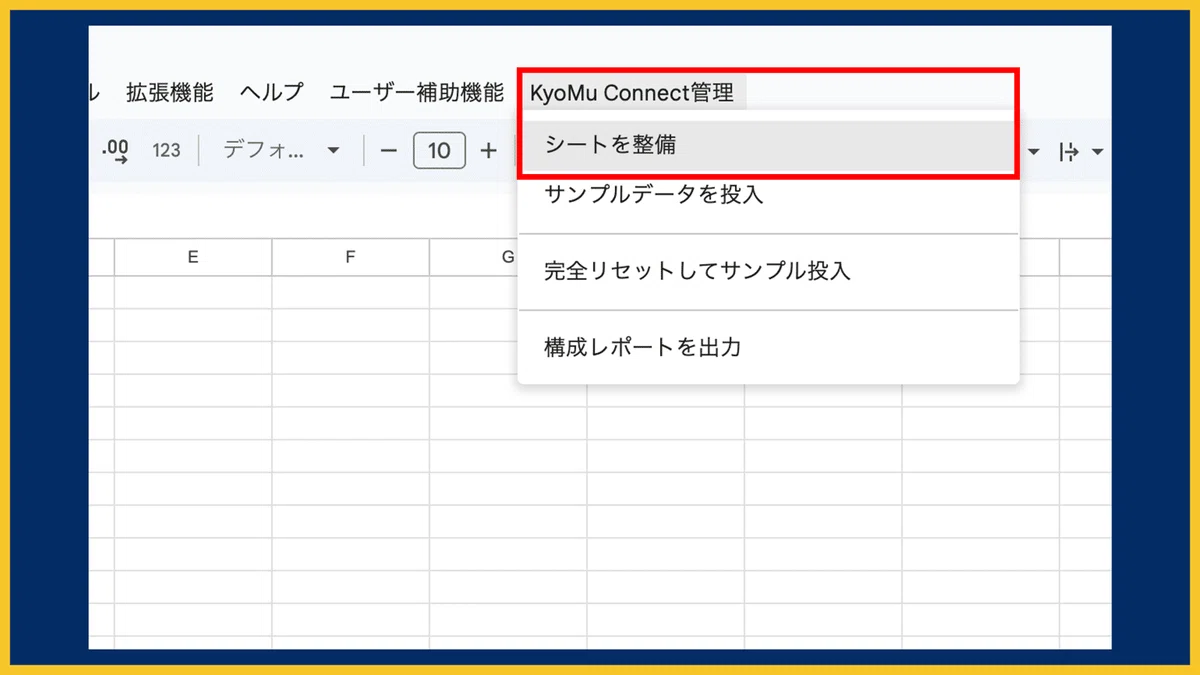Increase font size with plus button
This screenshot has height=675, width=1200.
click(488, 151)
